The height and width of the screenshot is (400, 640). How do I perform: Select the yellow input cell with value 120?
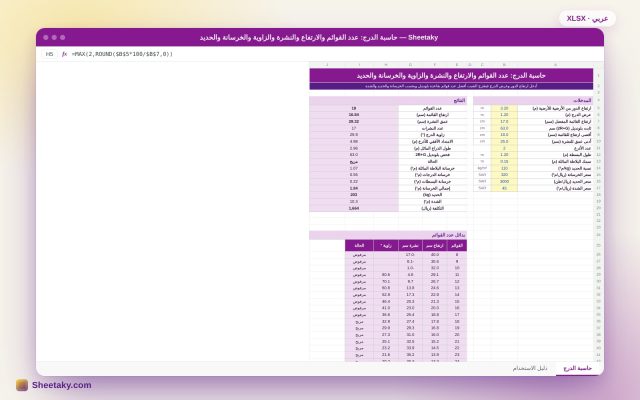tap(504, 168)
